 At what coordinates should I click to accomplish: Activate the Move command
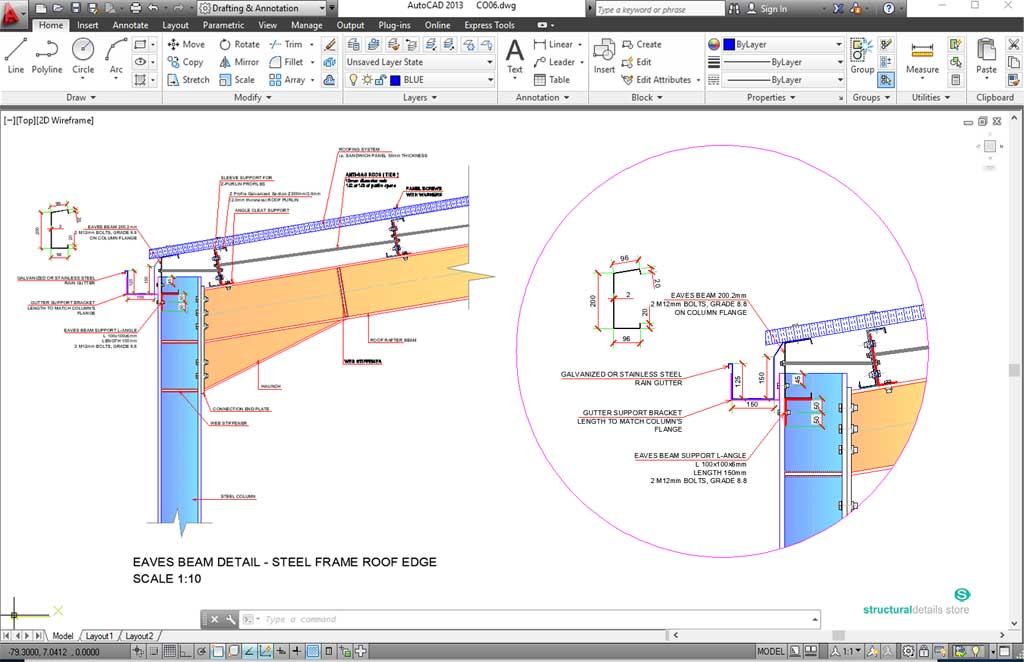tap(186, 44)
